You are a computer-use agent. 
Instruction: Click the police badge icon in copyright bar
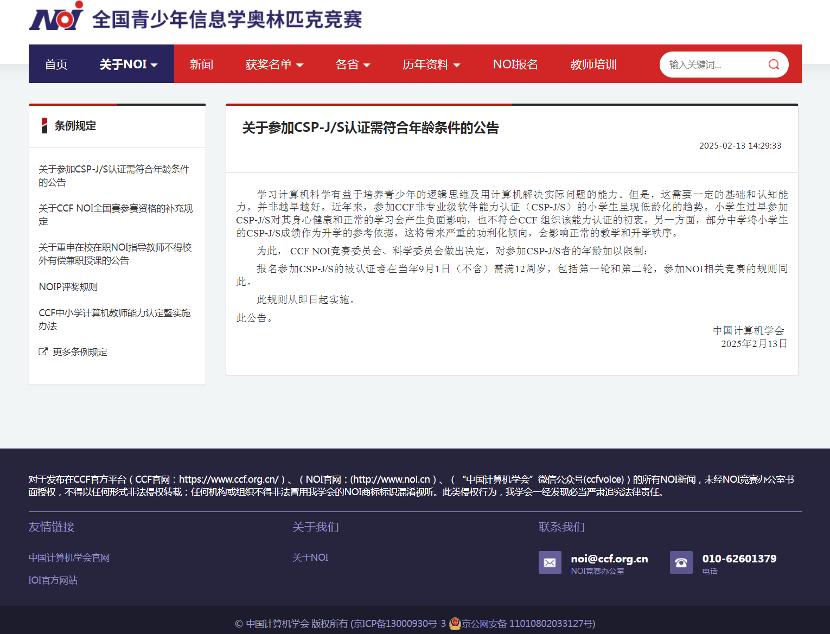[x=455, y=623]
